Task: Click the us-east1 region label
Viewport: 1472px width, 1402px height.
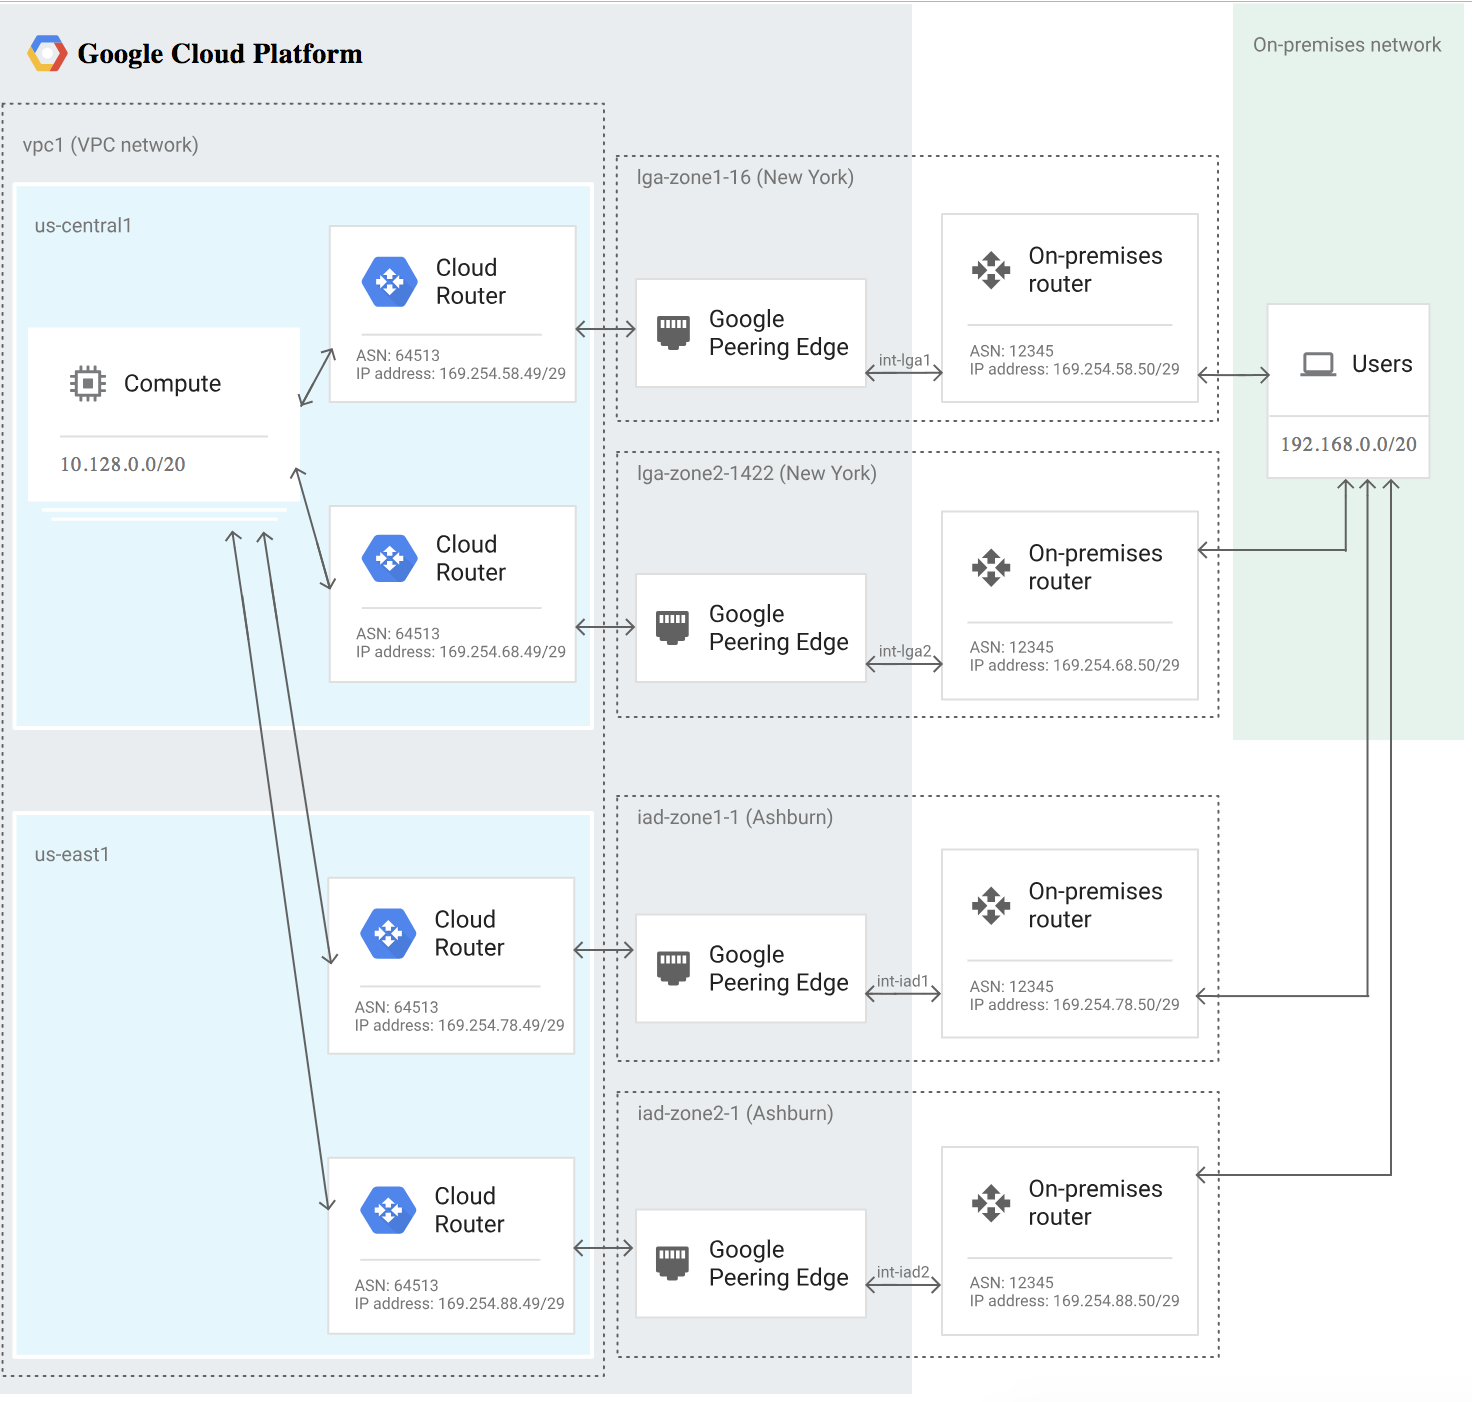Action: coord(72,854)
